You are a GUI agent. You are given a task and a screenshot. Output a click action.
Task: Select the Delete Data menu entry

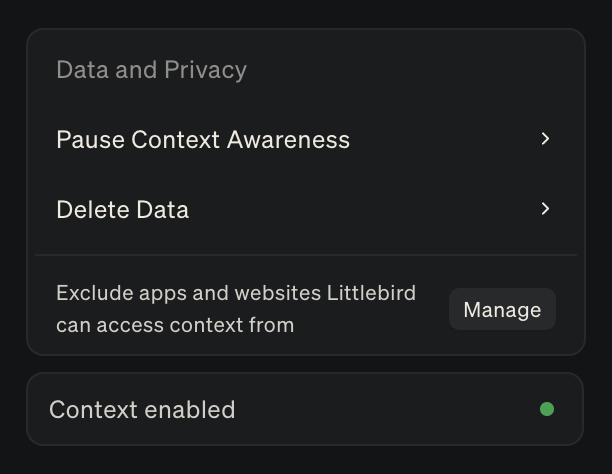click(x=122, y=209)
